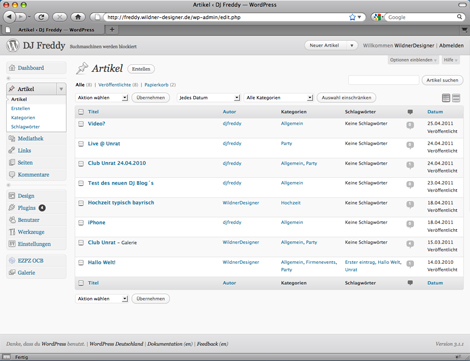Click the Links chain icon

(12, 150)
